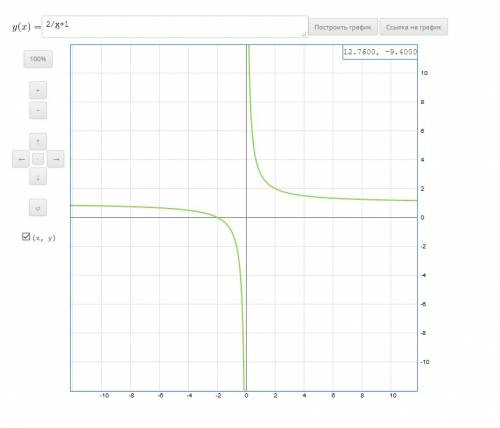The width and height of the screenshot is (500, 428).
Task: Click the Построить график button
Action: pos(343,27)
